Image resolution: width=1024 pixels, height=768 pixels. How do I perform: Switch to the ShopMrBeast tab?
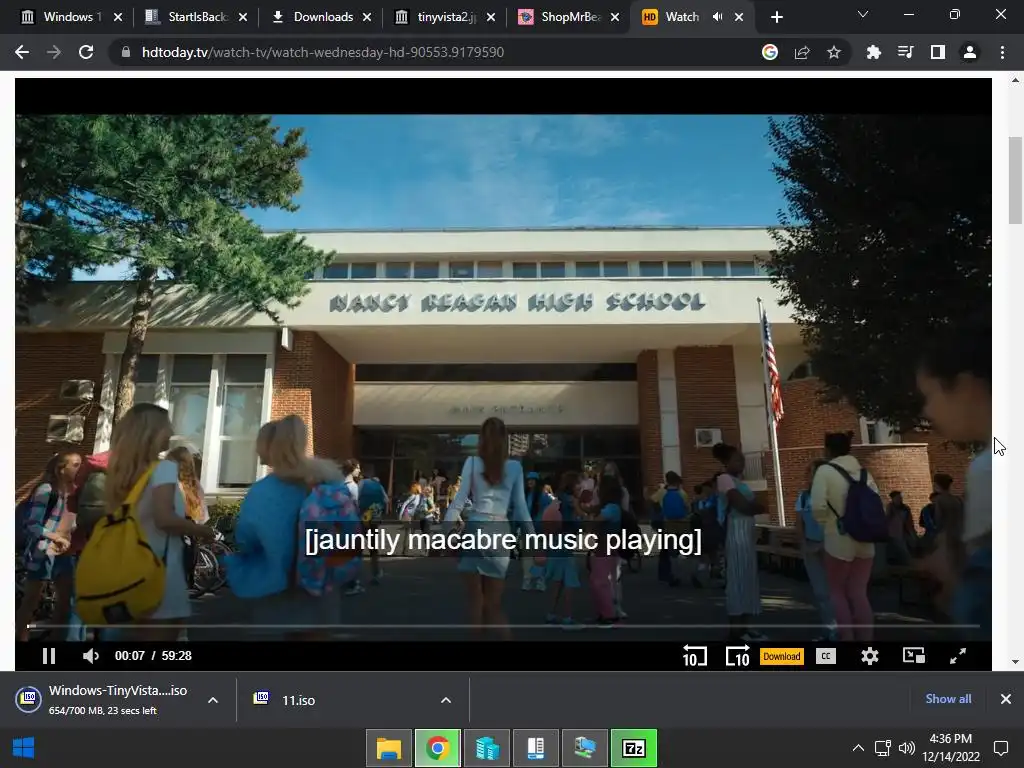pyautogui.click(x=568, y=17)
